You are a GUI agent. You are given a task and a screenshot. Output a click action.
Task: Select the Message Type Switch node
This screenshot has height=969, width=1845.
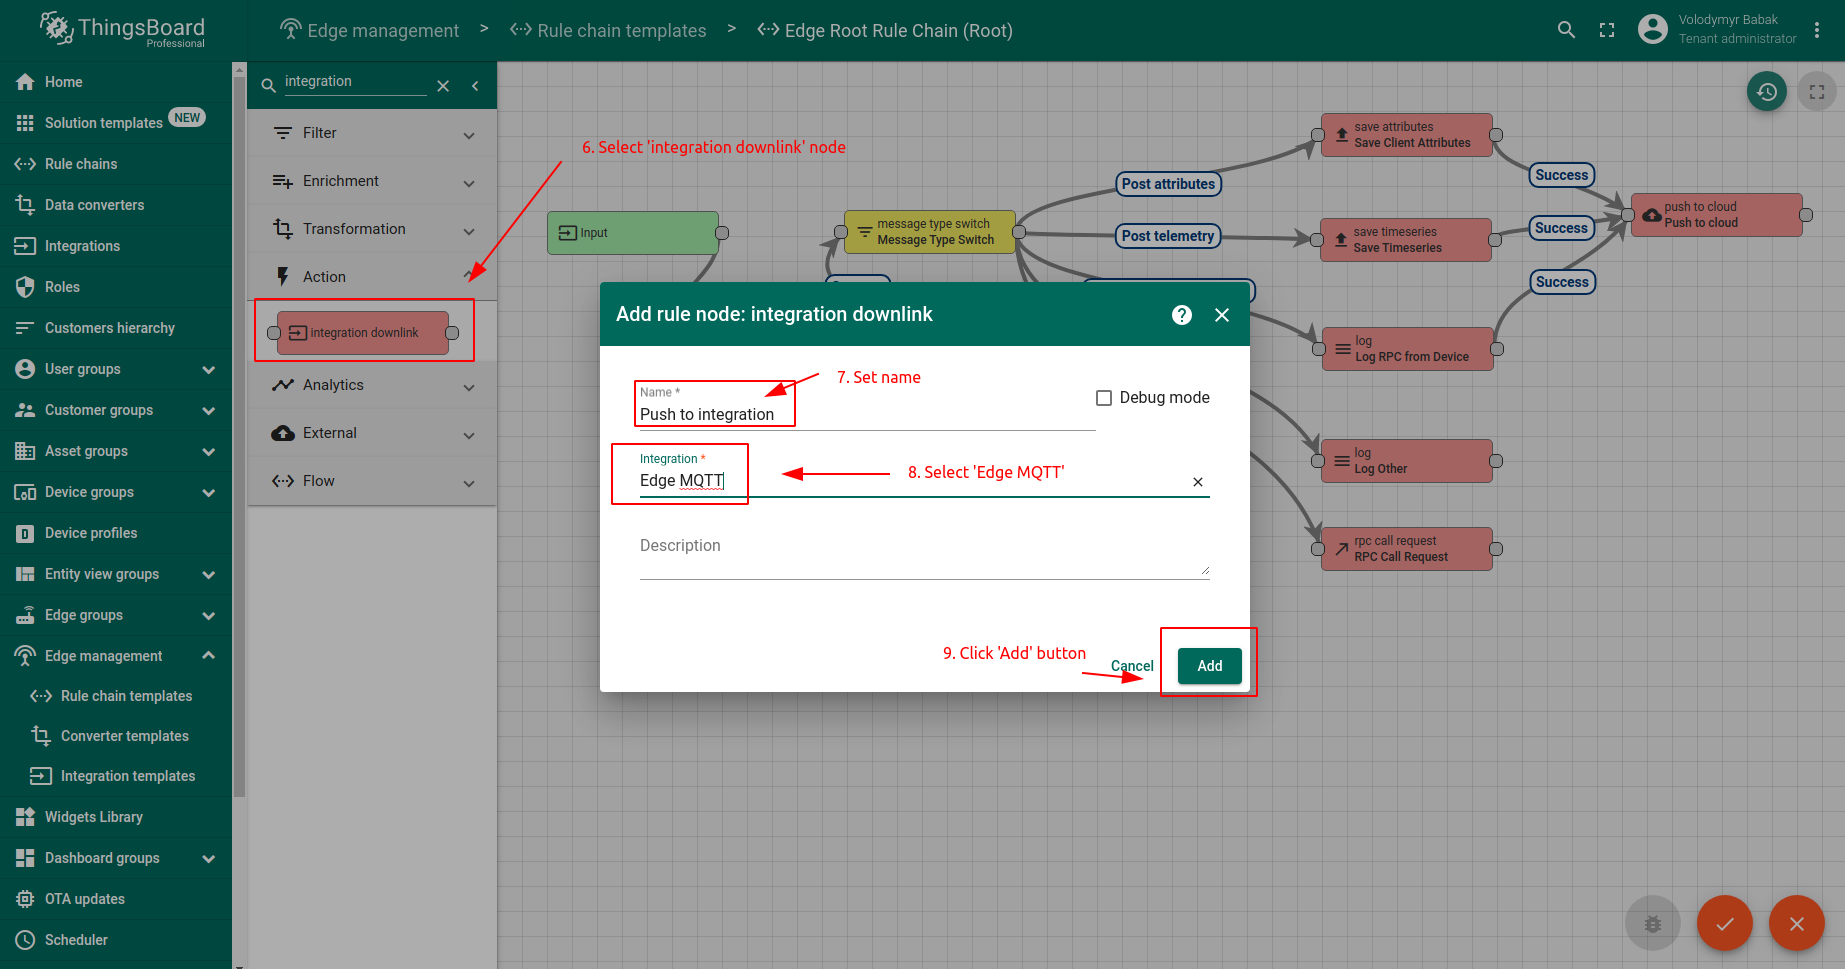pyautogui.click(x=930, y=232)
